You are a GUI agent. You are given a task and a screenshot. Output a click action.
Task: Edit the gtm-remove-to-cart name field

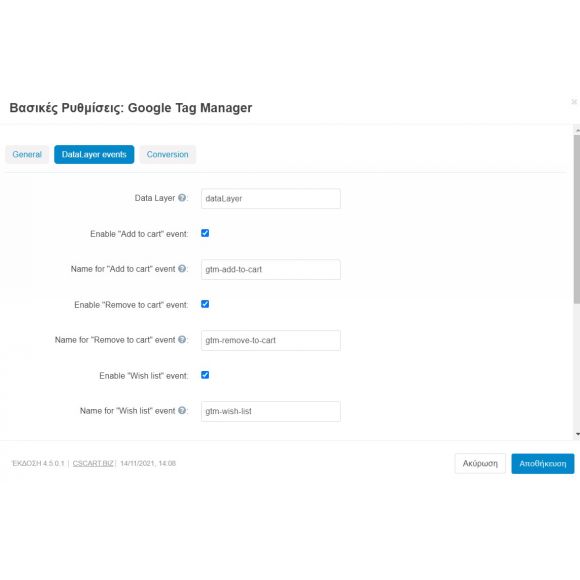tap(271, 340)
